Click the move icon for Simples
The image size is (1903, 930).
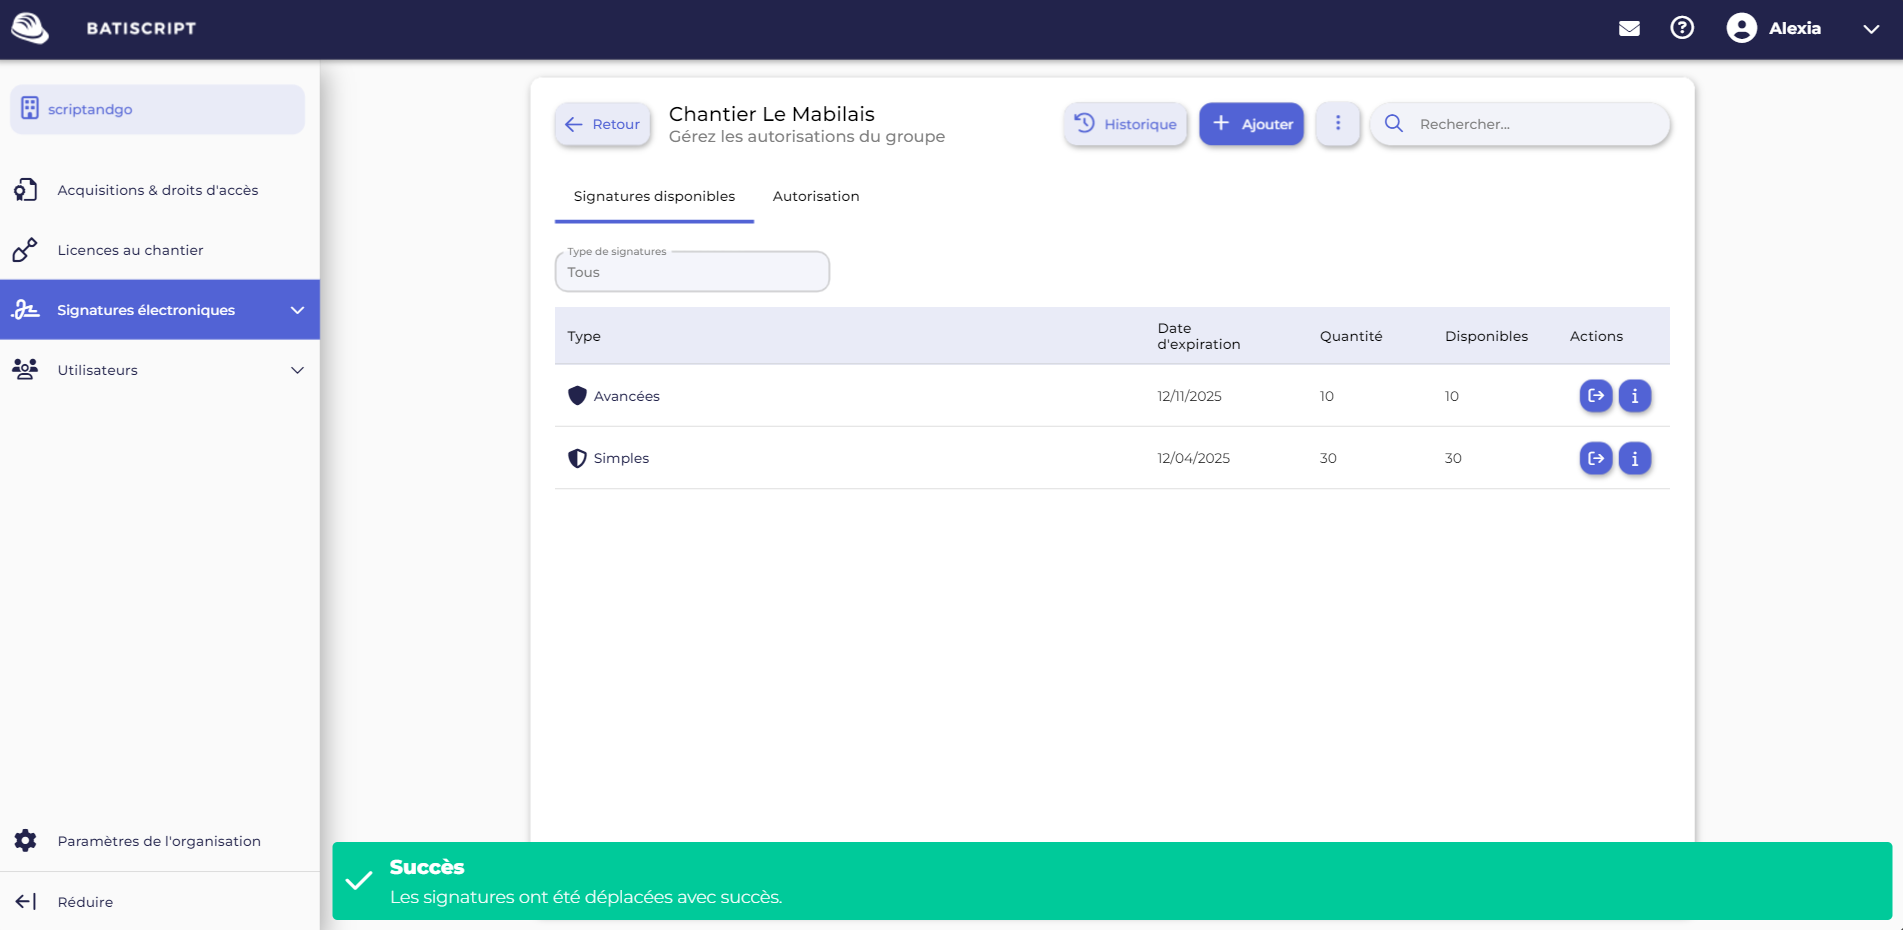(x=1596, y=458)
